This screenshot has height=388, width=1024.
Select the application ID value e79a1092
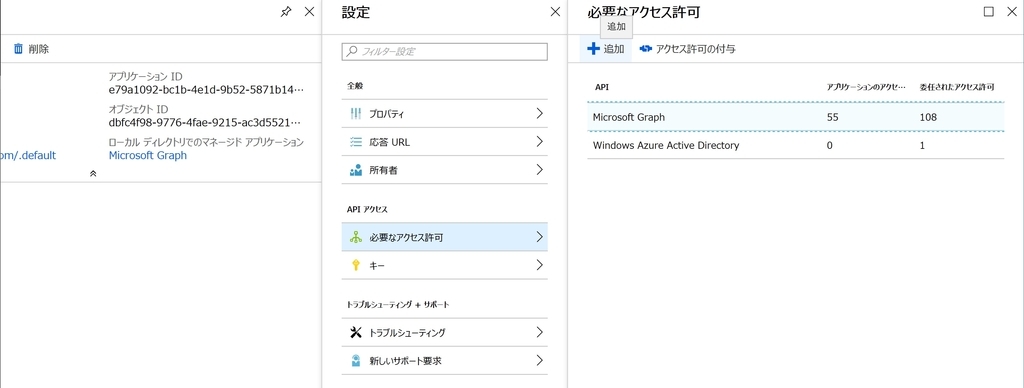(x=206, y=89)
